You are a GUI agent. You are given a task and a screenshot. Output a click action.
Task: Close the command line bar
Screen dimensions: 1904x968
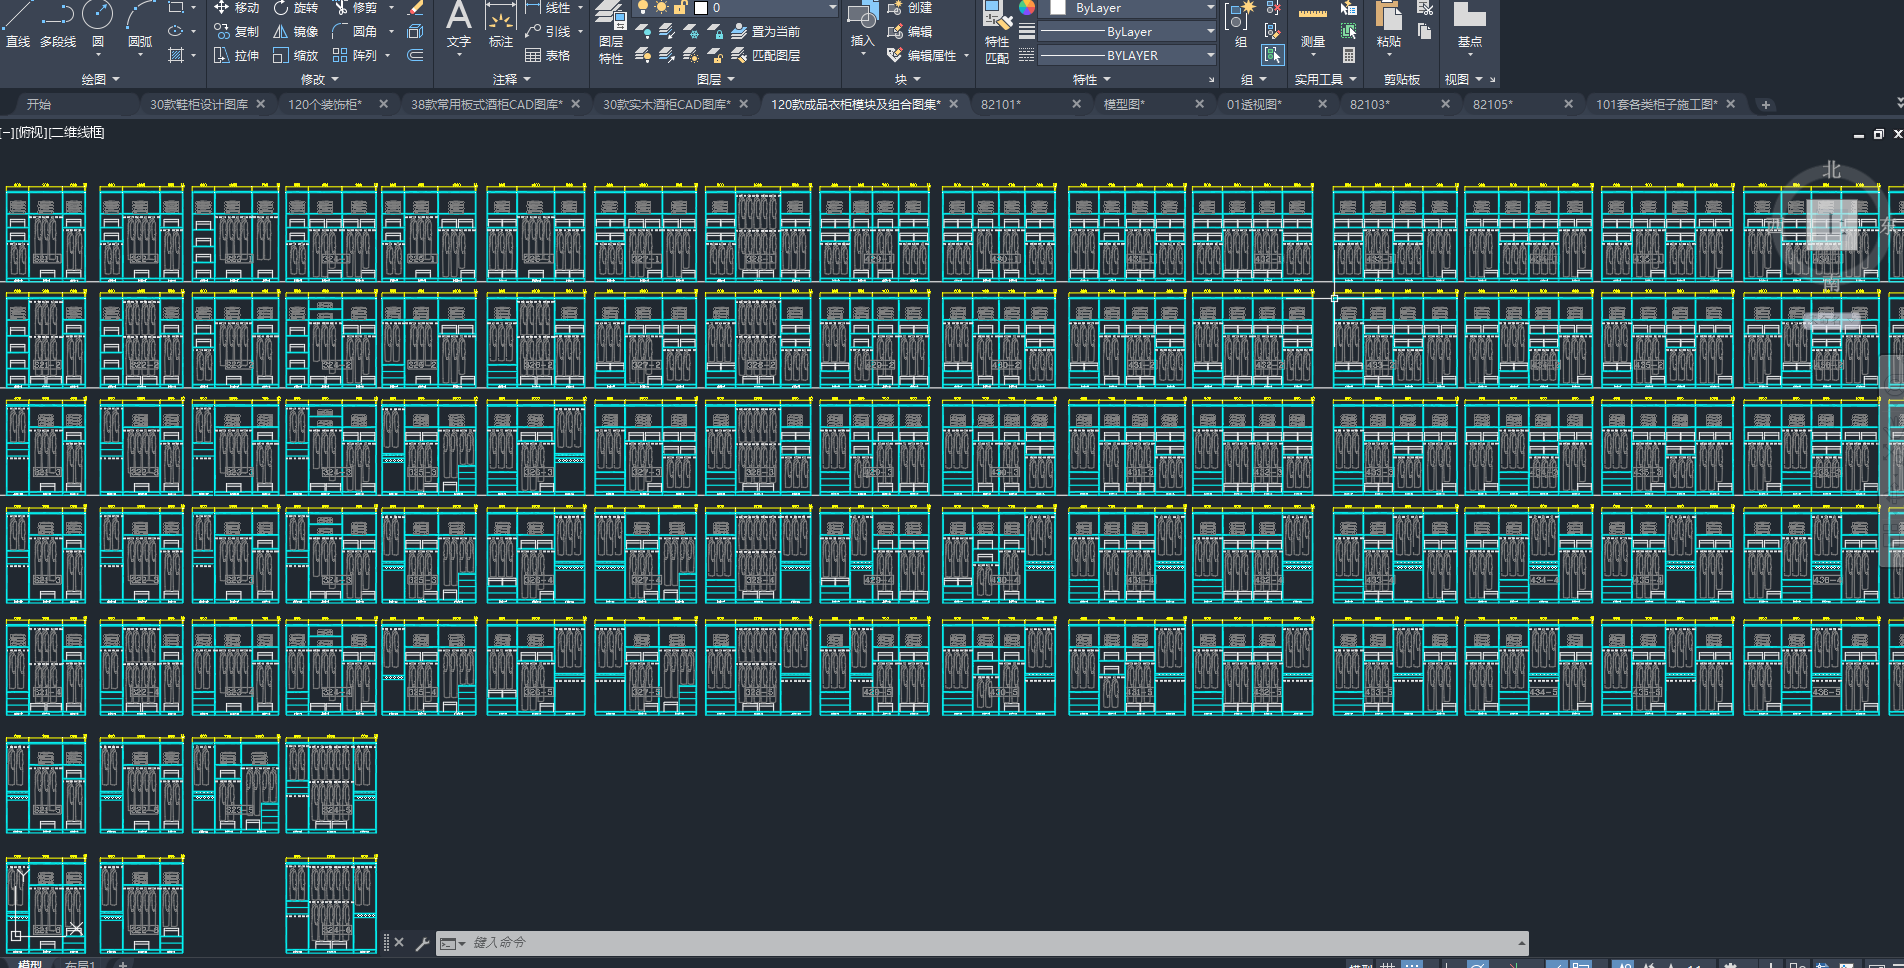(399, 943)
